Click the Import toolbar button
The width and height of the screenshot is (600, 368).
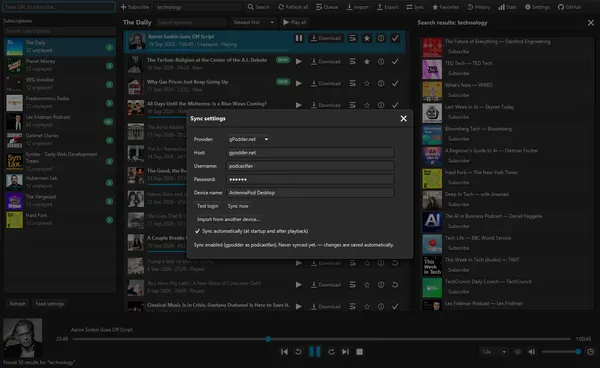pos(358,7)
